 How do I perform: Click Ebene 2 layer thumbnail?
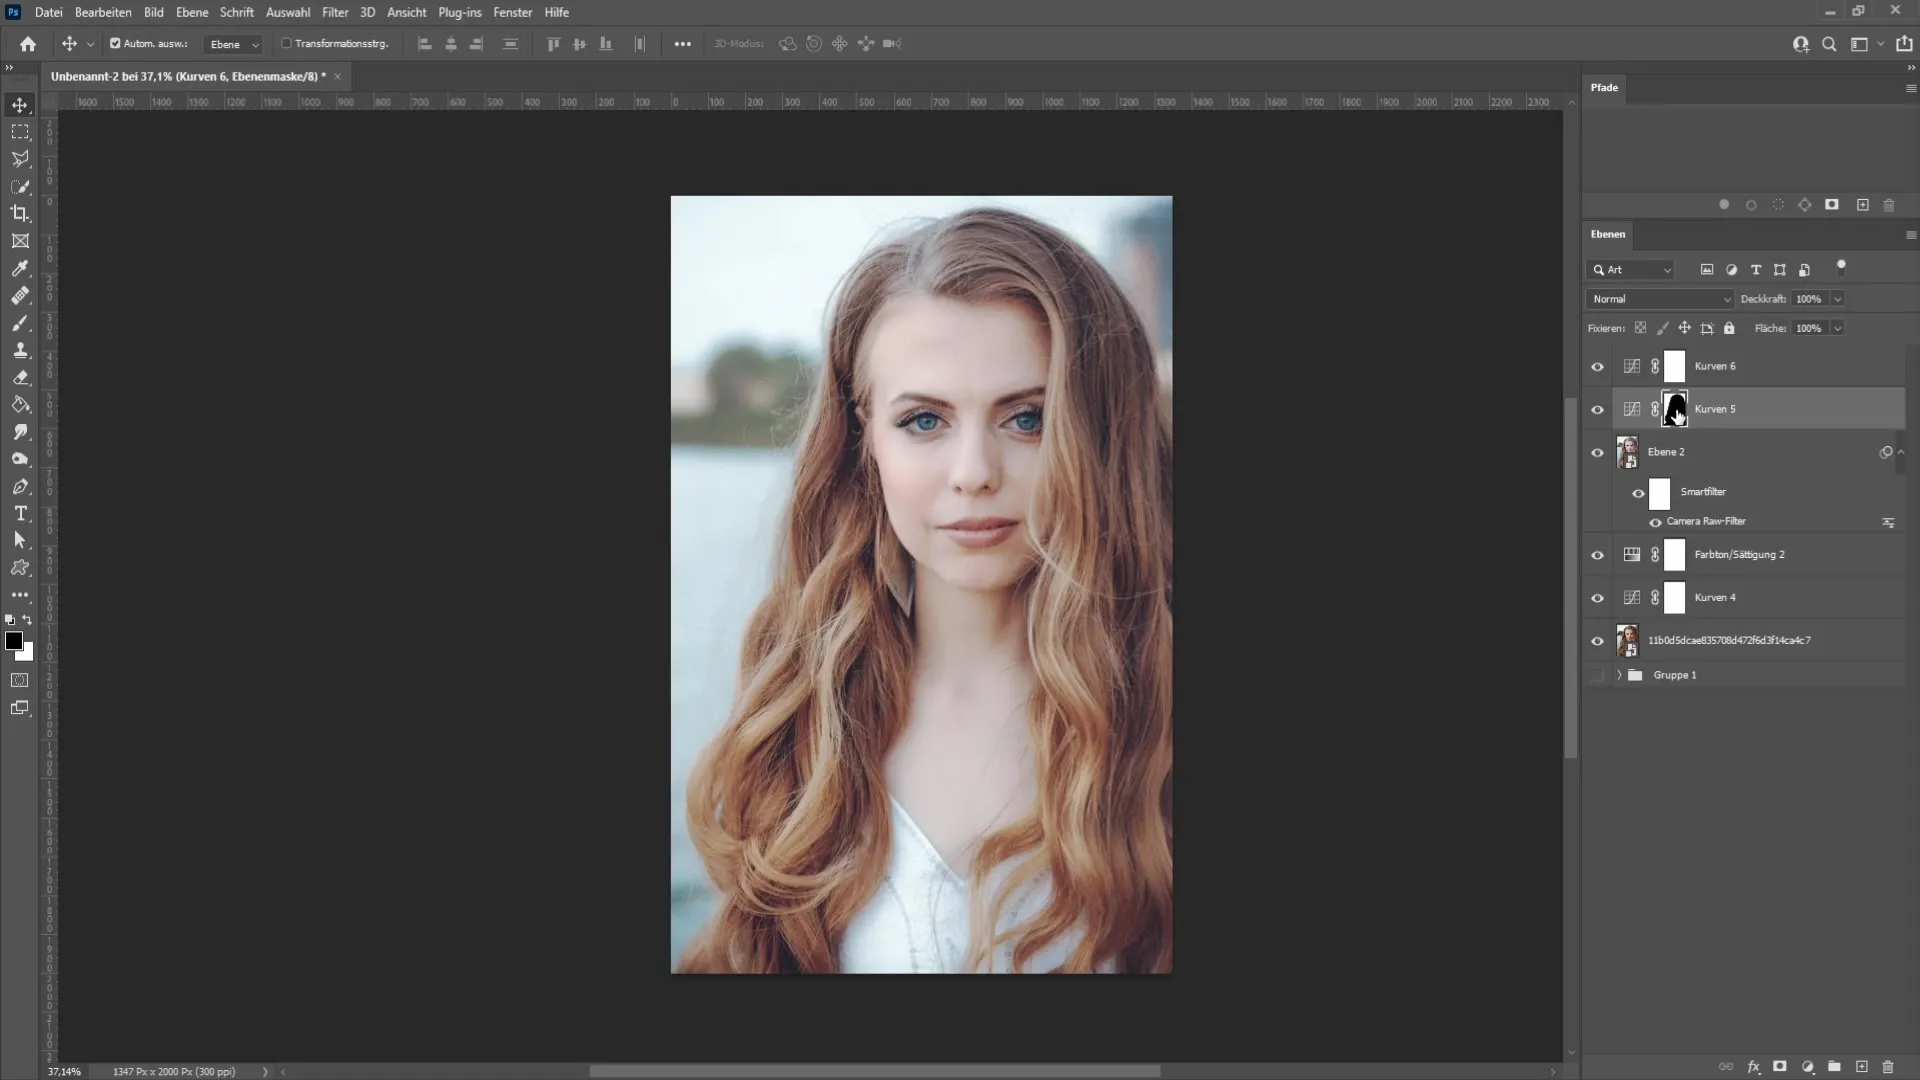coord(1626,451)
